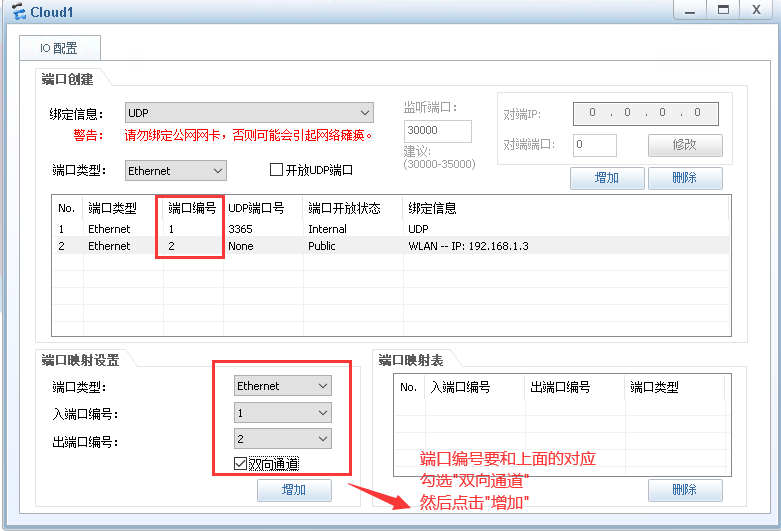This screenshot has height=531, width=781.
Task: Enable the 开放UDP端口 checkbox
Action: coord(277,171)
